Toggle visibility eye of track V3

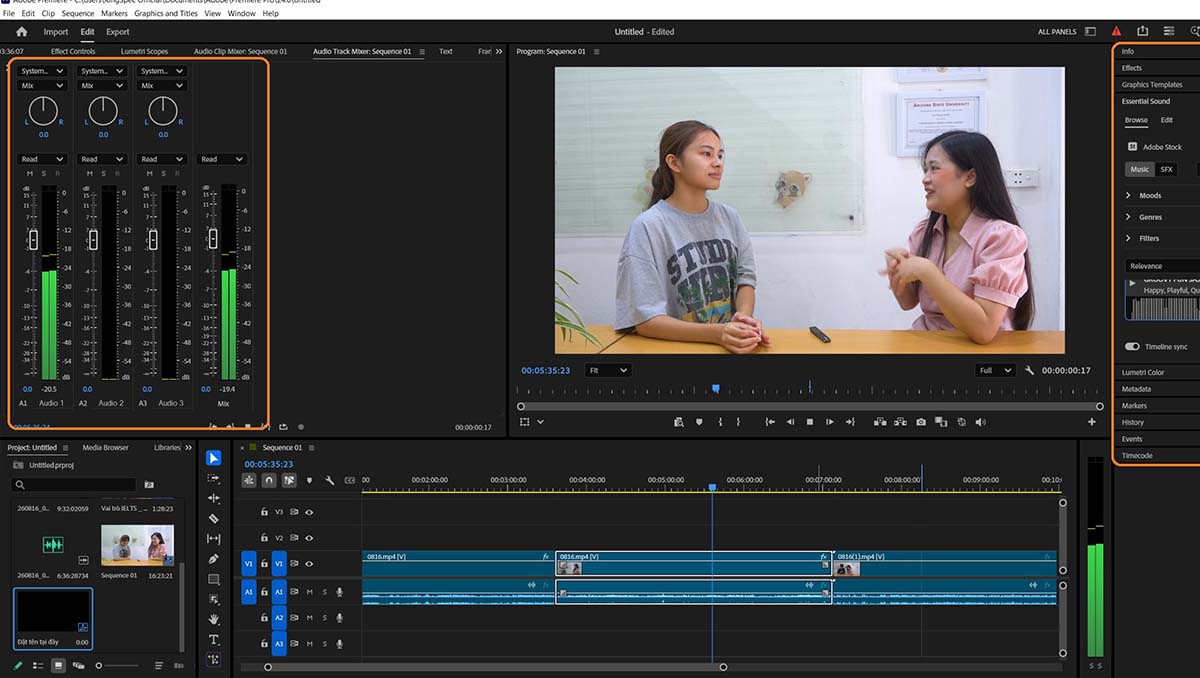click(x=309, y=512)
